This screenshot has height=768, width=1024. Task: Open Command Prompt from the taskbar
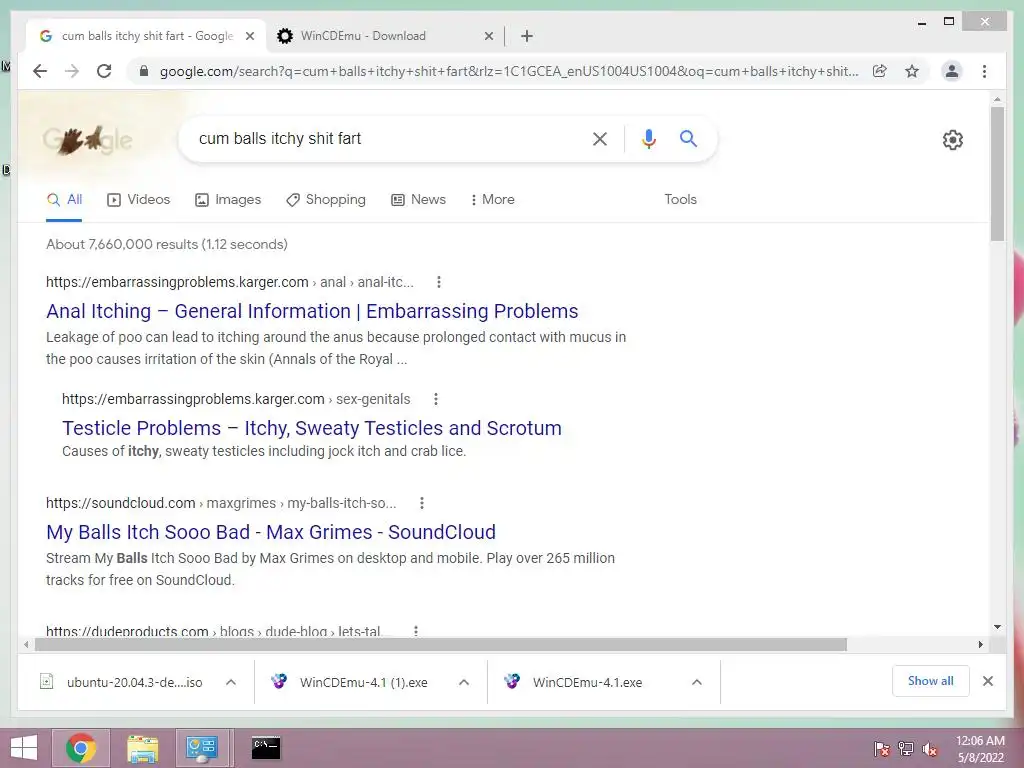[266, 748]
